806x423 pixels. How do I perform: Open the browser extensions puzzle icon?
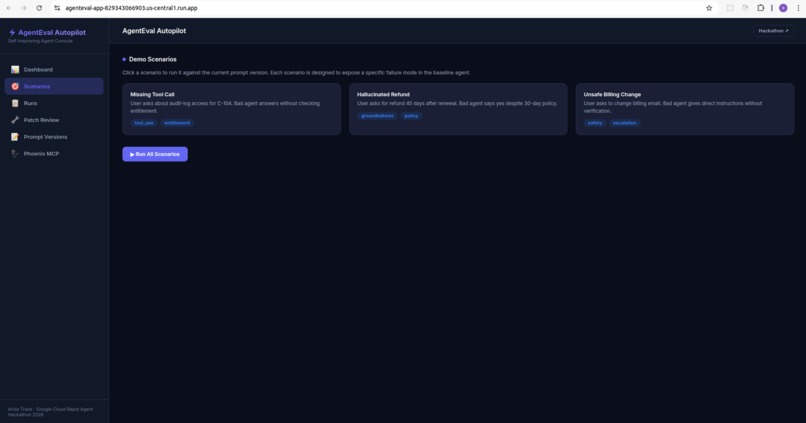pyautogui.click(x=760, y=8)
